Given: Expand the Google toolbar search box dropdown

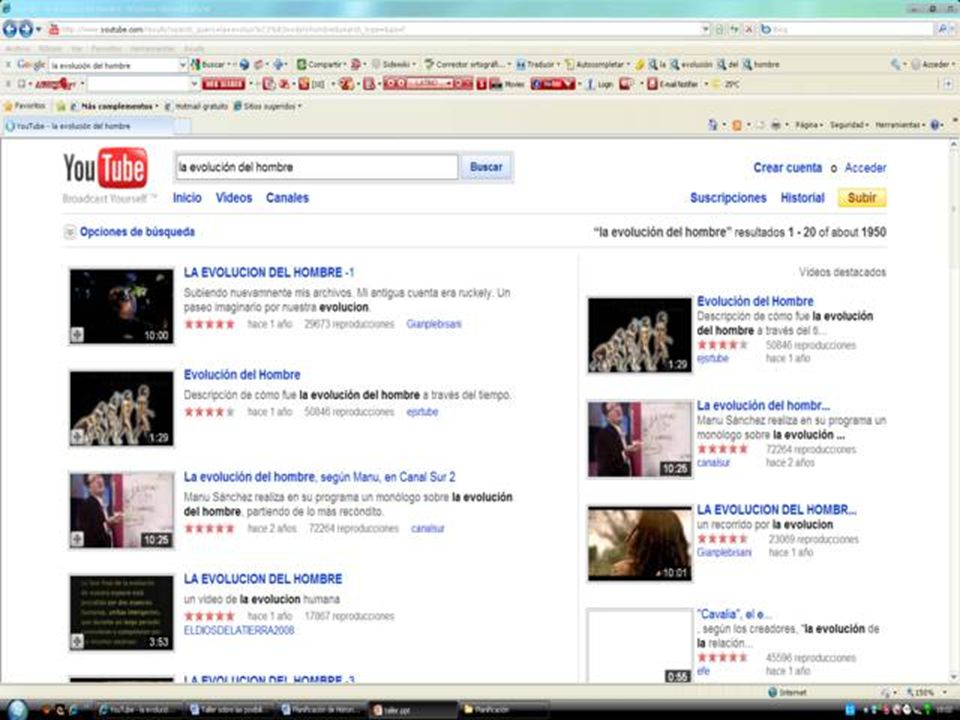Looking at the screenshot, I should pos(182,64).
